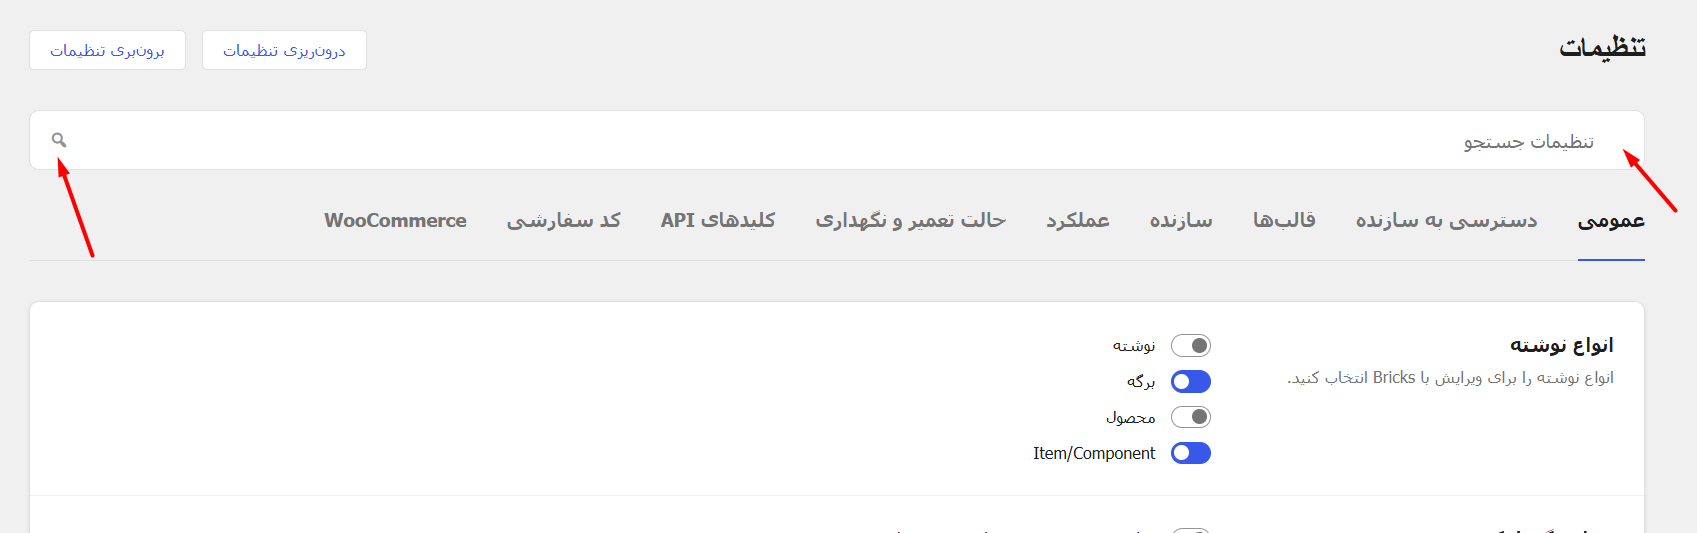The image size is (1697, 533).
Task: Click the تنظیمات page title
Action: click(x=1603, y=47)
